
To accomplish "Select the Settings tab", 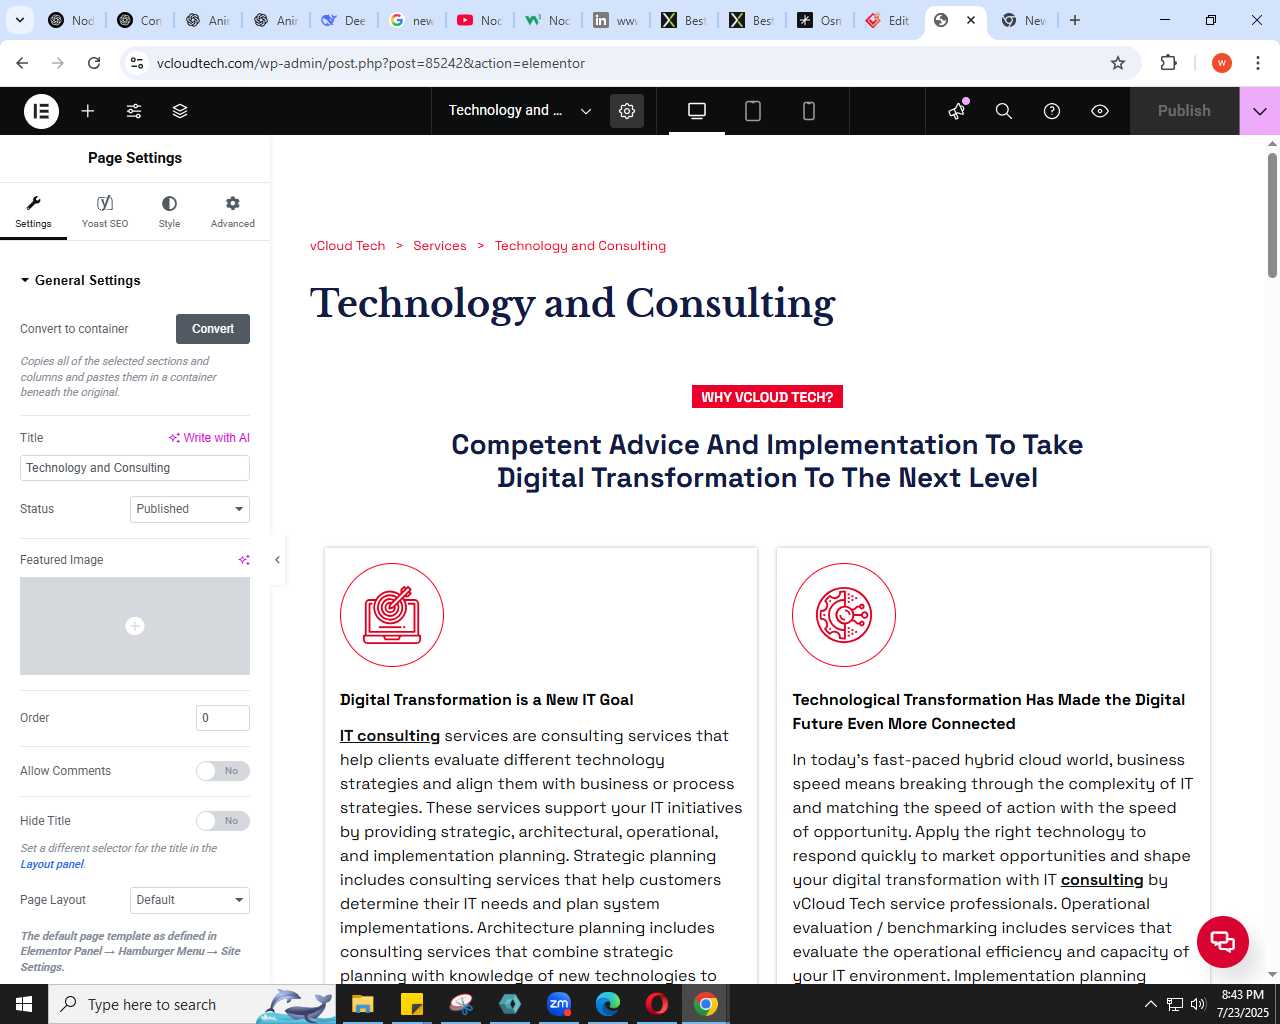I will coord(33,212).
